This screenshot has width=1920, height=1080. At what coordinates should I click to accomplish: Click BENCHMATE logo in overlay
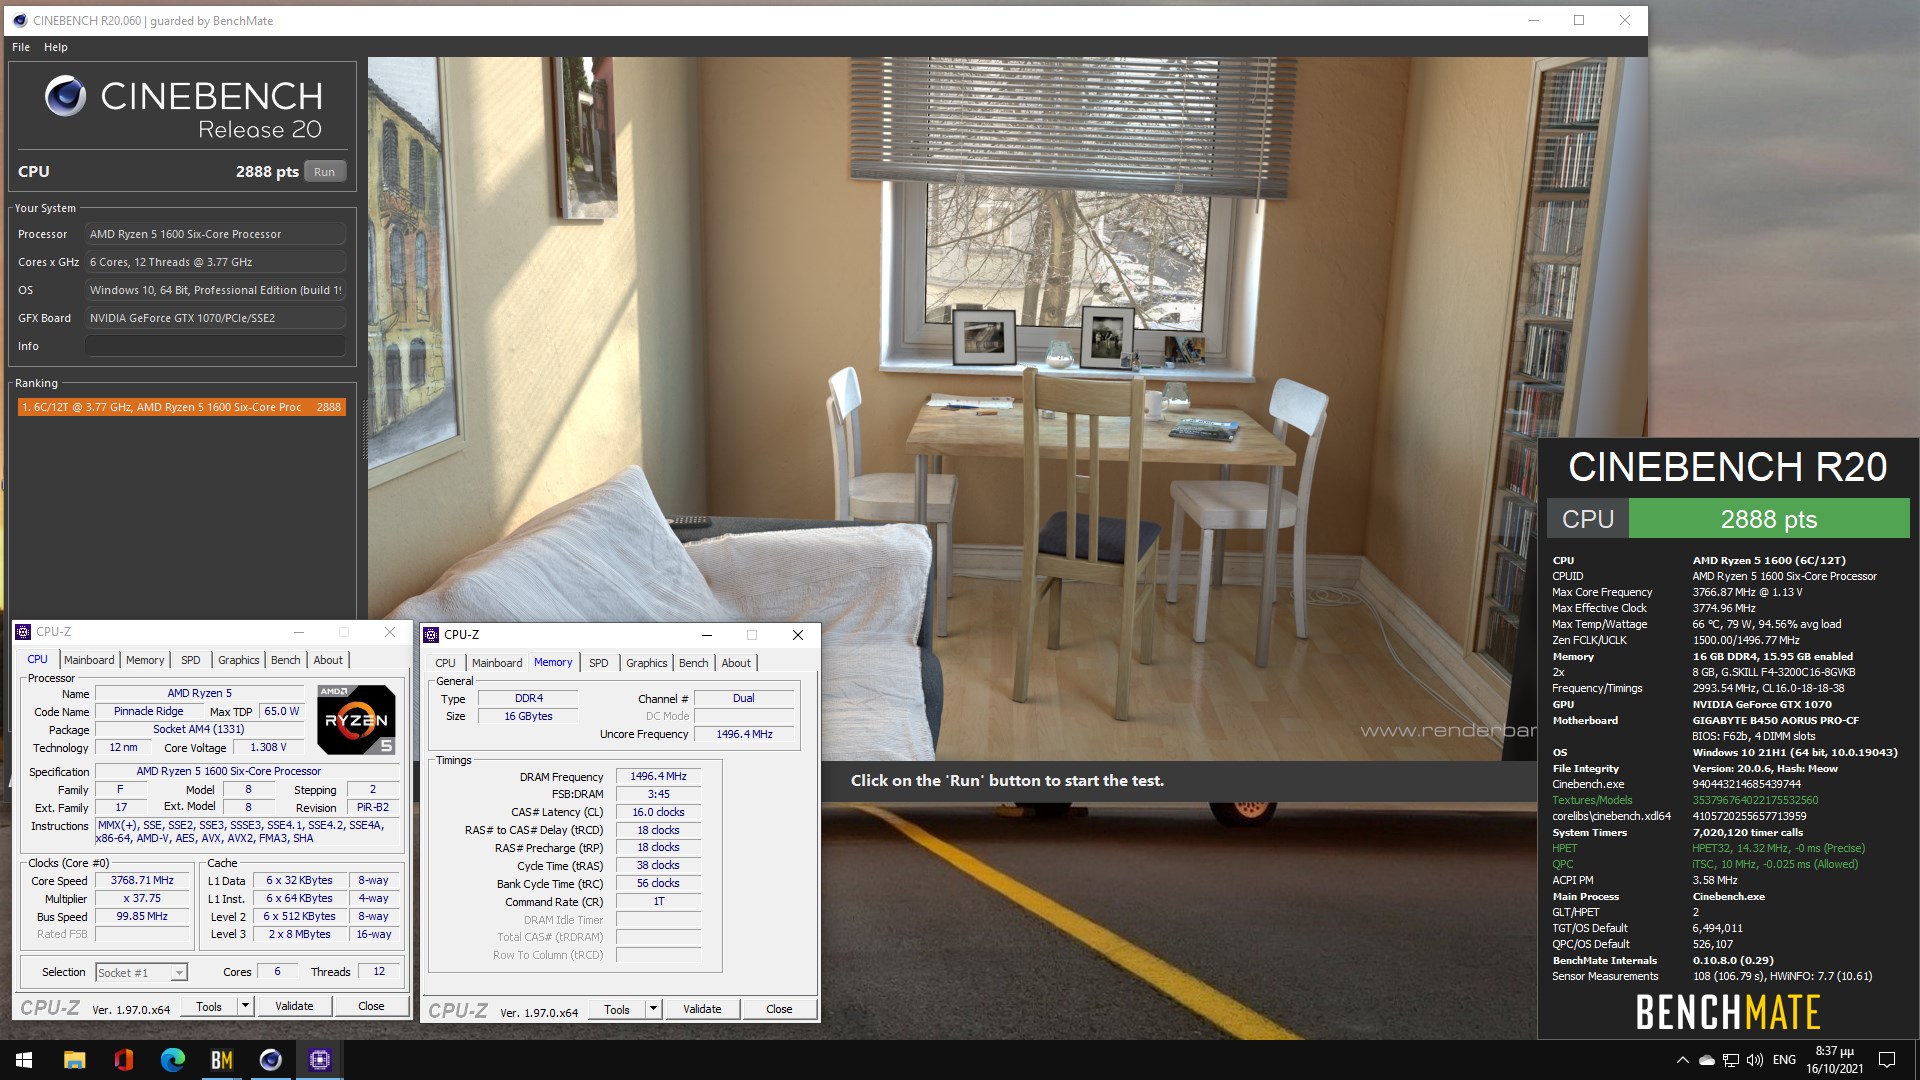pyautogui.click(x=1728, y=1012)
